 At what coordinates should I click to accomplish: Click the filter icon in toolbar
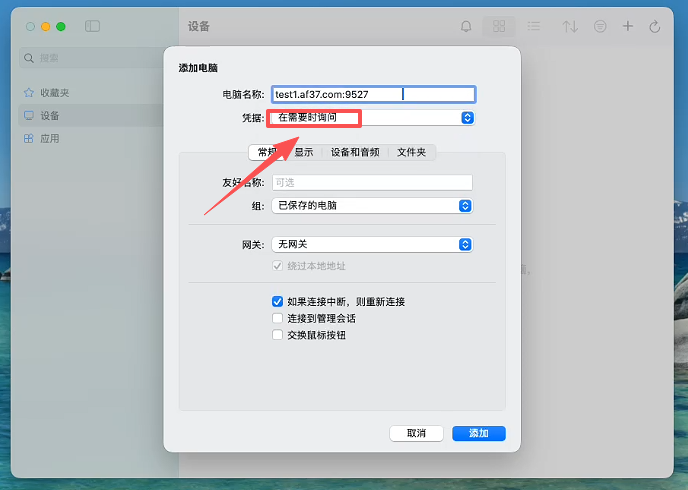[600, 27]
